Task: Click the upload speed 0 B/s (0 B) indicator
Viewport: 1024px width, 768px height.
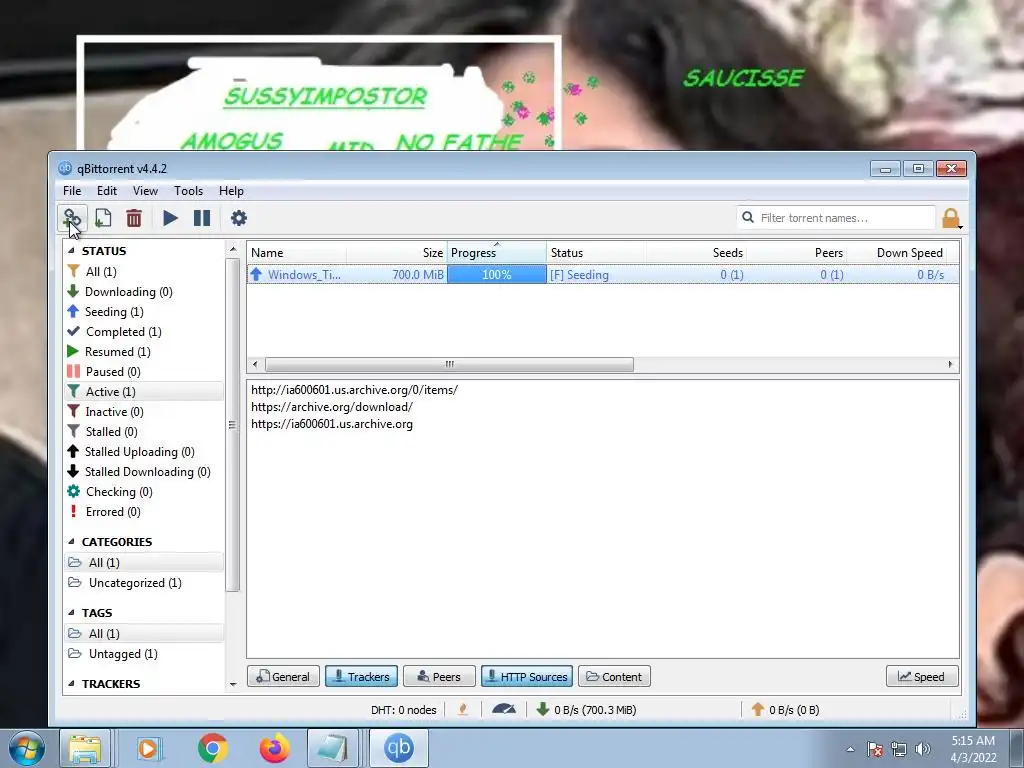Action: click(786, 710)
